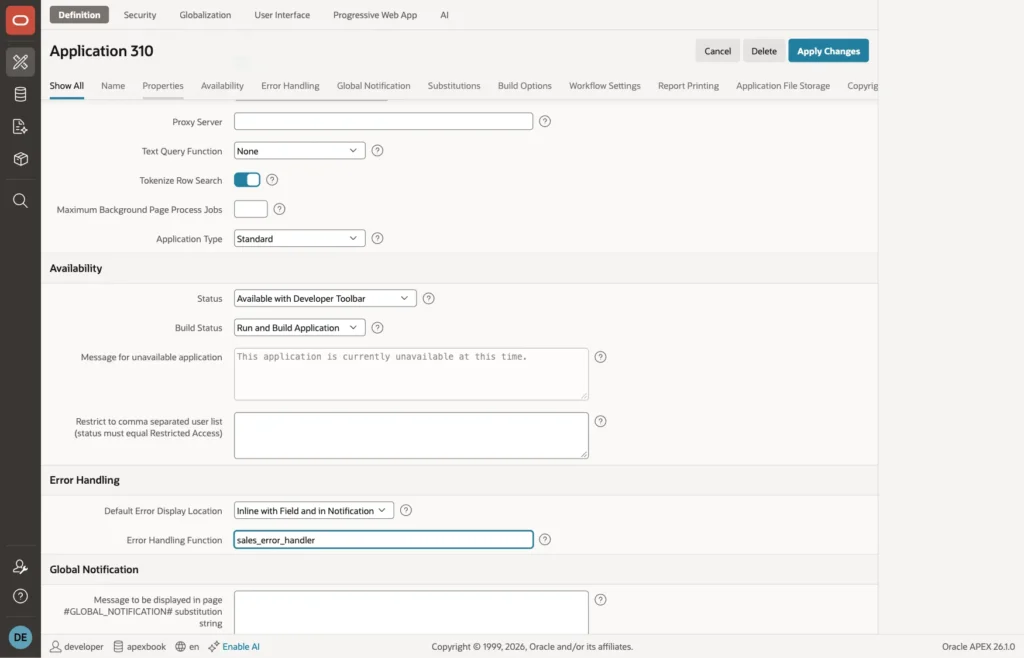Select Substitutions section tab
This screenshot has height=658, width=1024.
point(454,86)
